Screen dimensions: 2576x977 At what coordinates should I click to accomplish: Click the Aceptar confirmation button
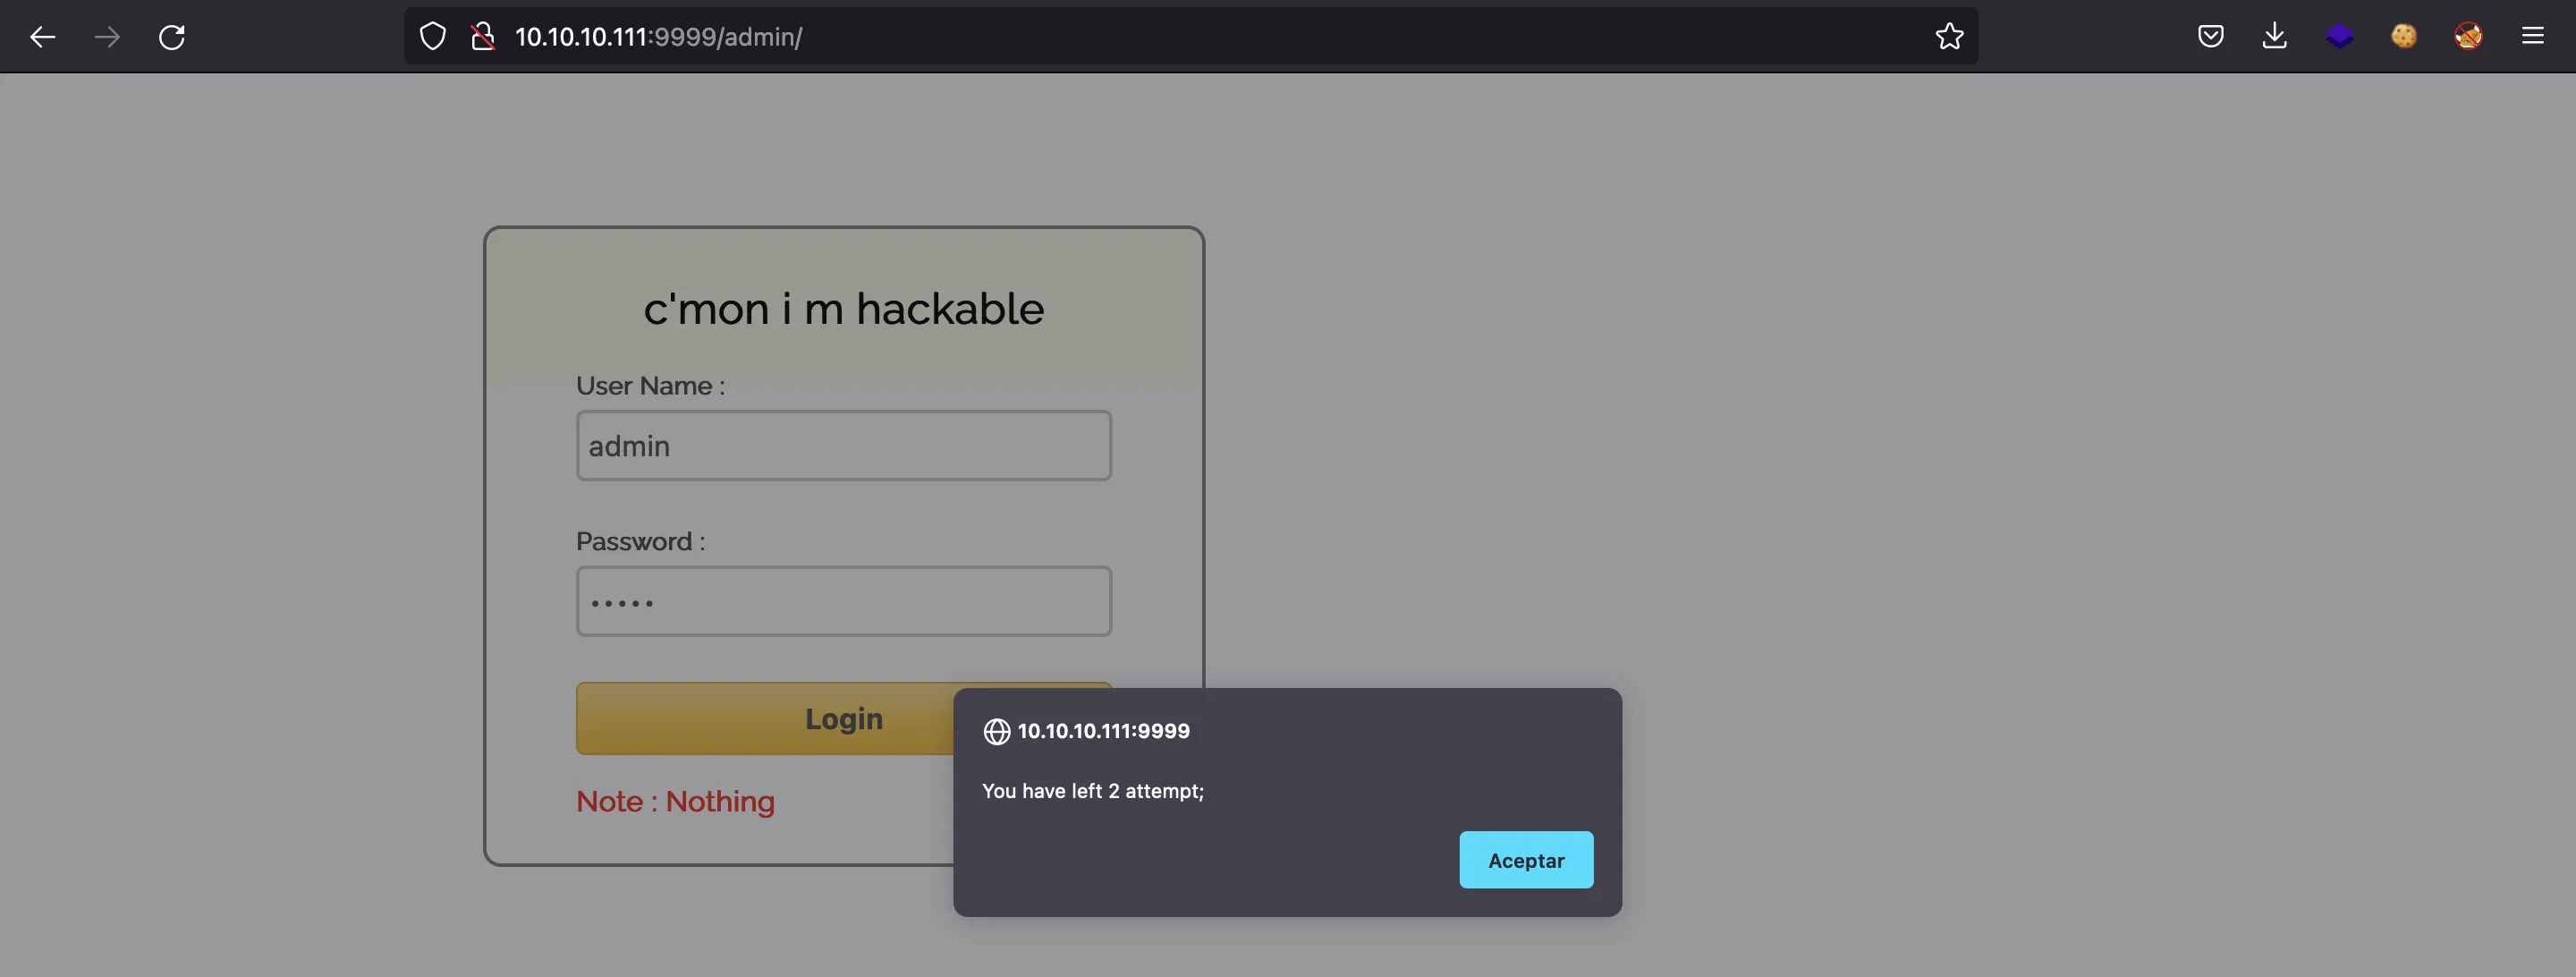click(1524, 859)
